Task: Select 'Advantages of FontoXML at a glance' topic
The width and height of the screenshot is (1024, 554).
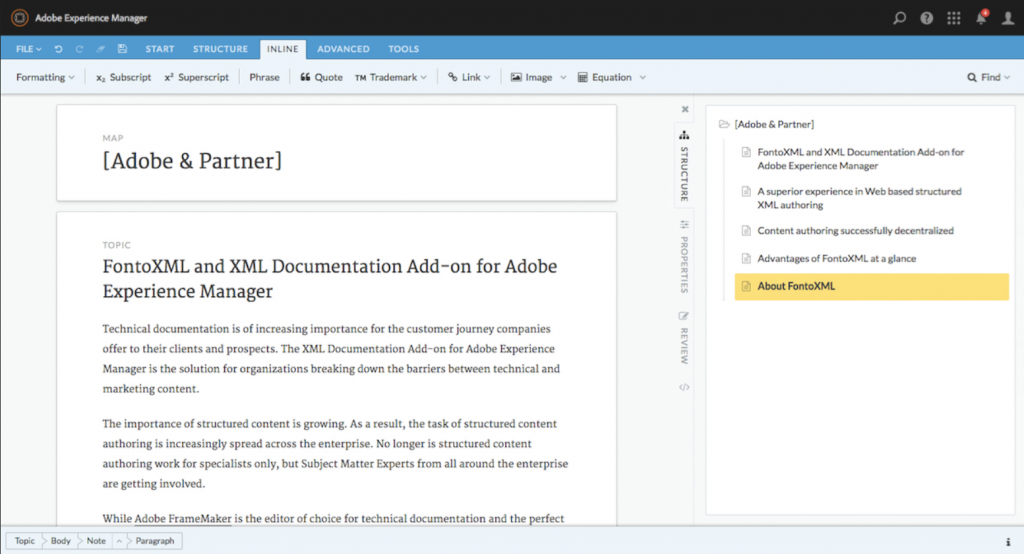Action: tap(836, 259)
